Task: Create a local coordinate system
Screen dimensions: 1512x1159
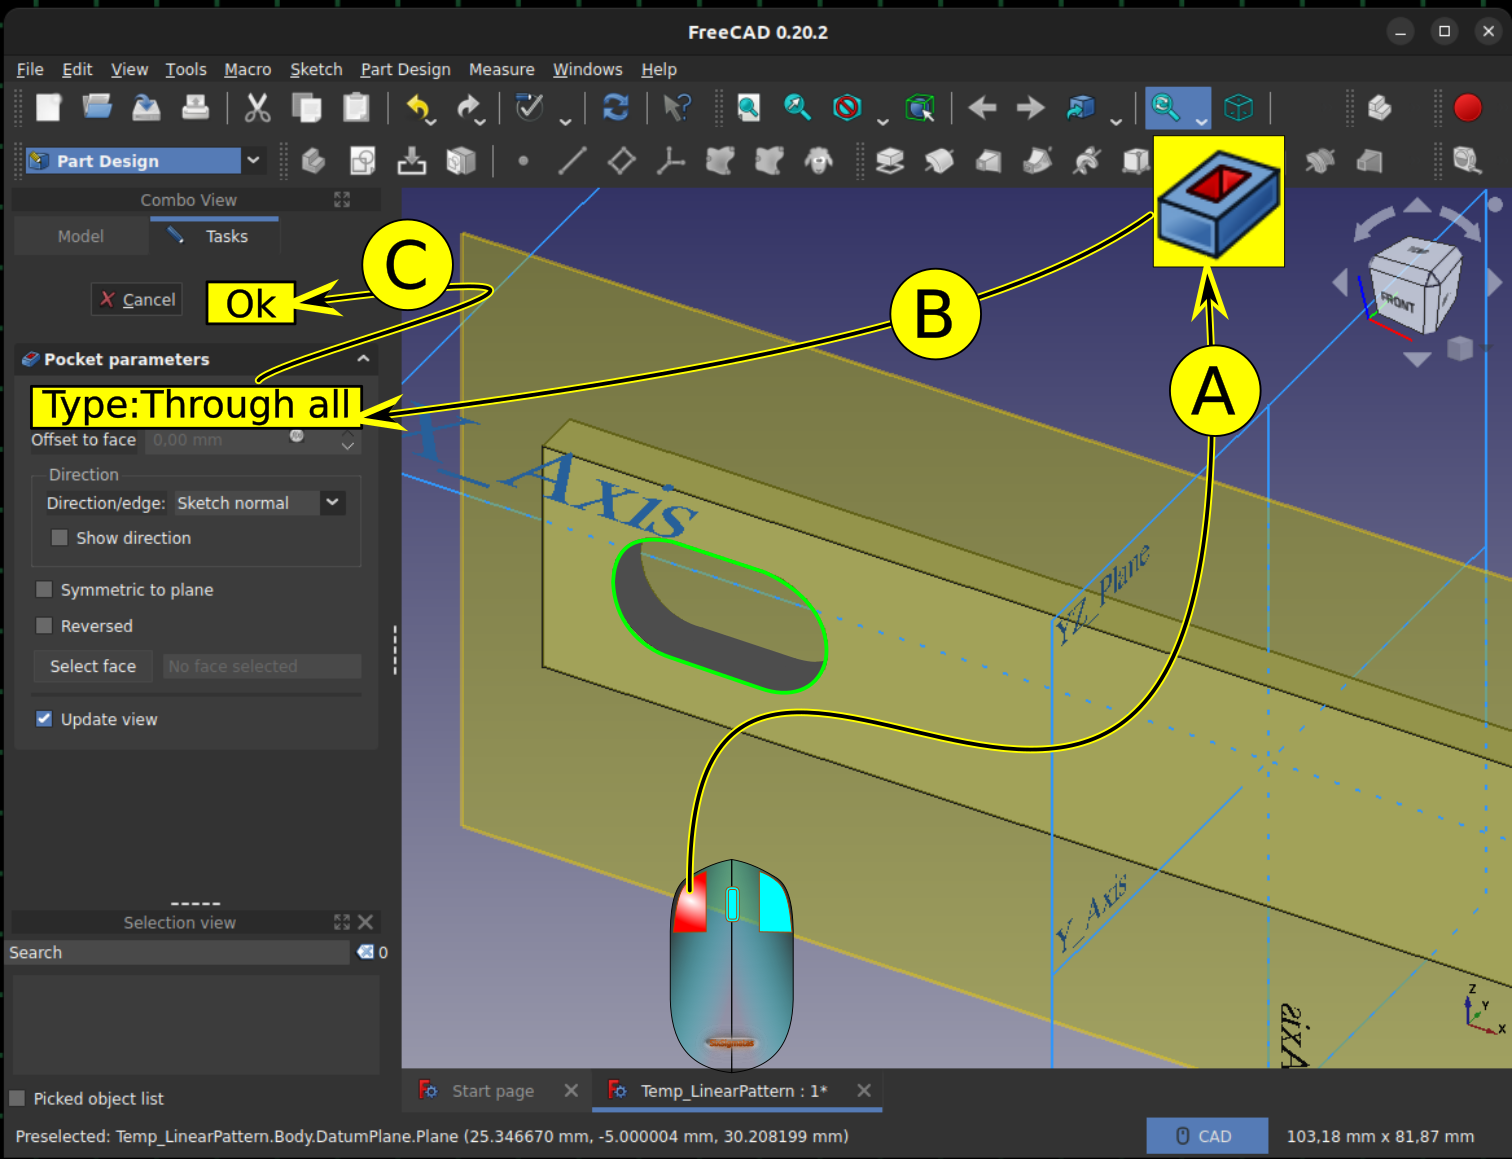Action: point(670,160)
